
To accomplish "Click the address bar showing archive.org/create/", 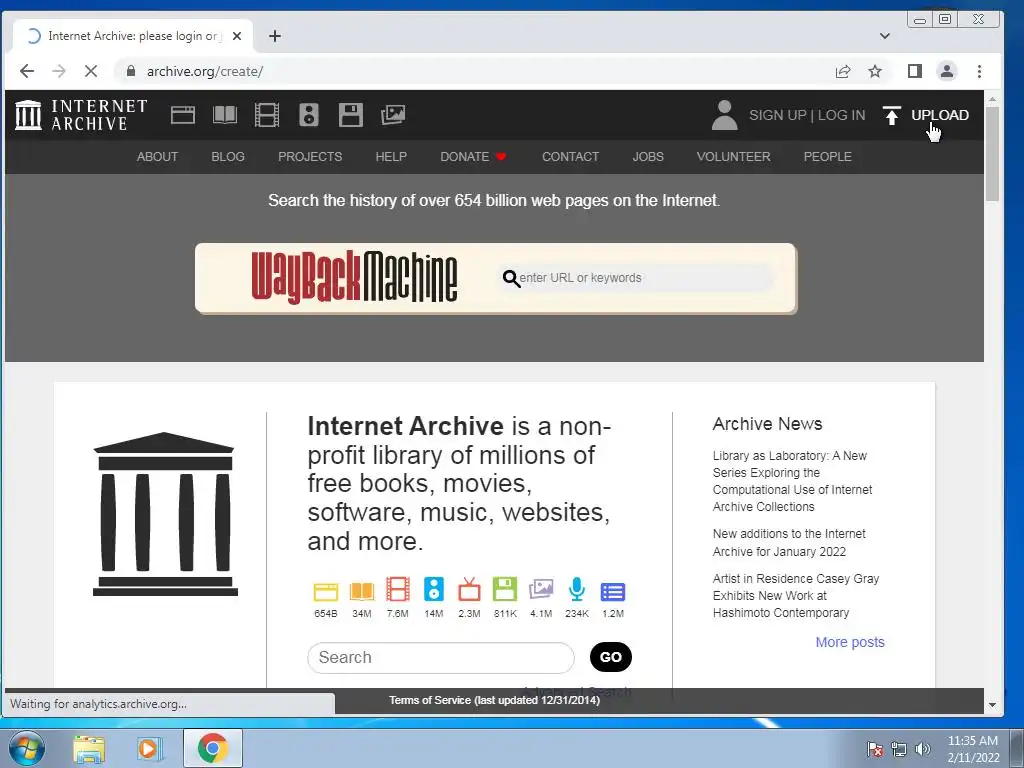I will tap(470, 71).
